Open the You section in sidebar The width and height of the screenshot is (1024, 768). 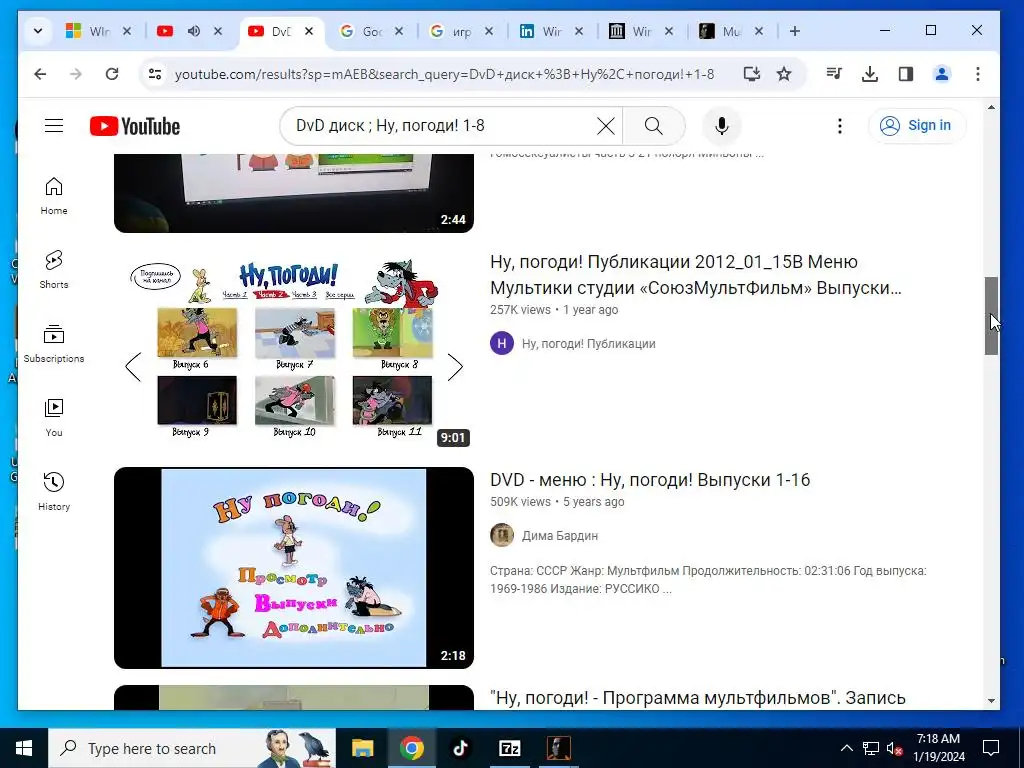(54, 418)
